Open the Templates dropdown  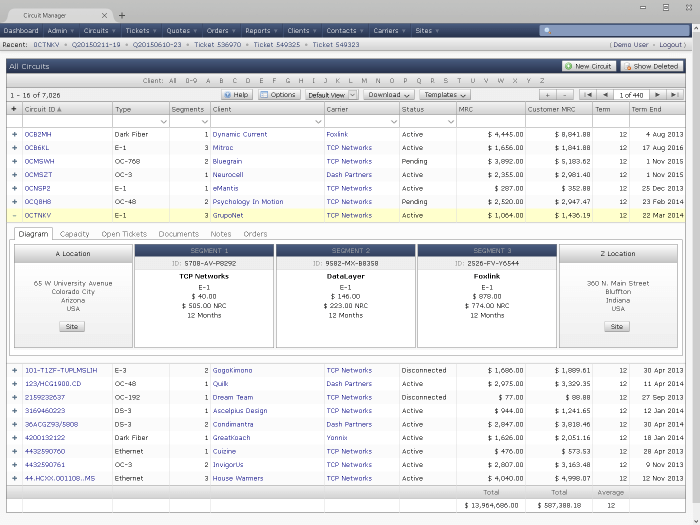[x=446, y=94]
